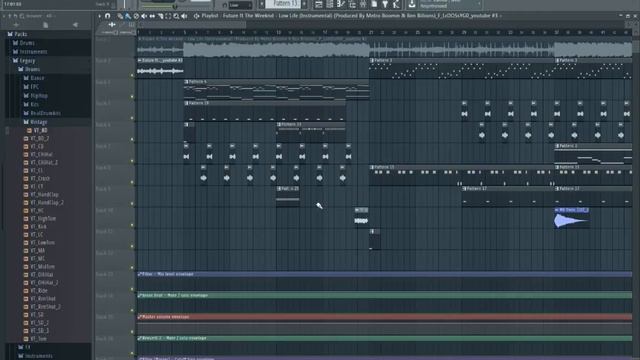The height and width of the screenshot is (360, 640).
Task: Mute the track holding Pattern 4 clip
Action: coord(132,97)
